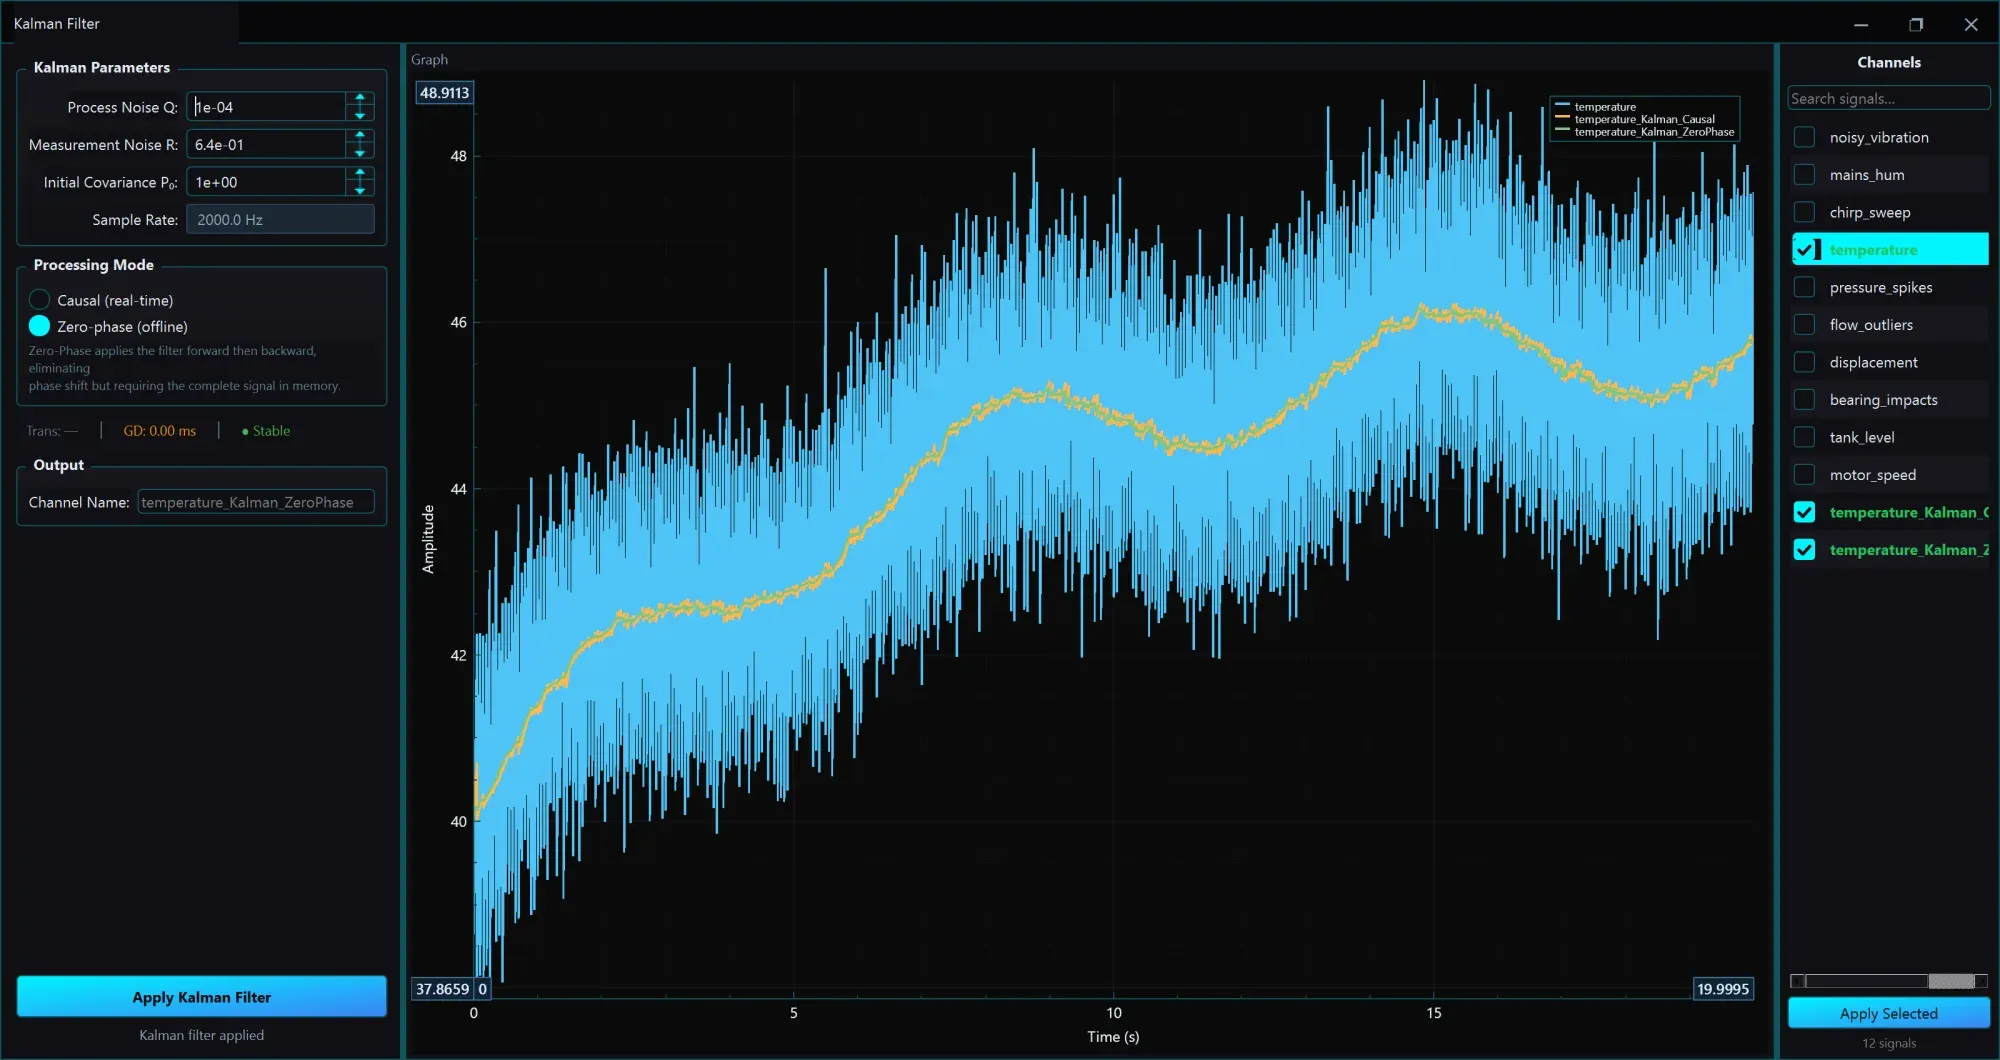Viewport: 2000px width, 1060px height.
Task: Click the Process Noise Q input field
Action: [x=266, y=107]
